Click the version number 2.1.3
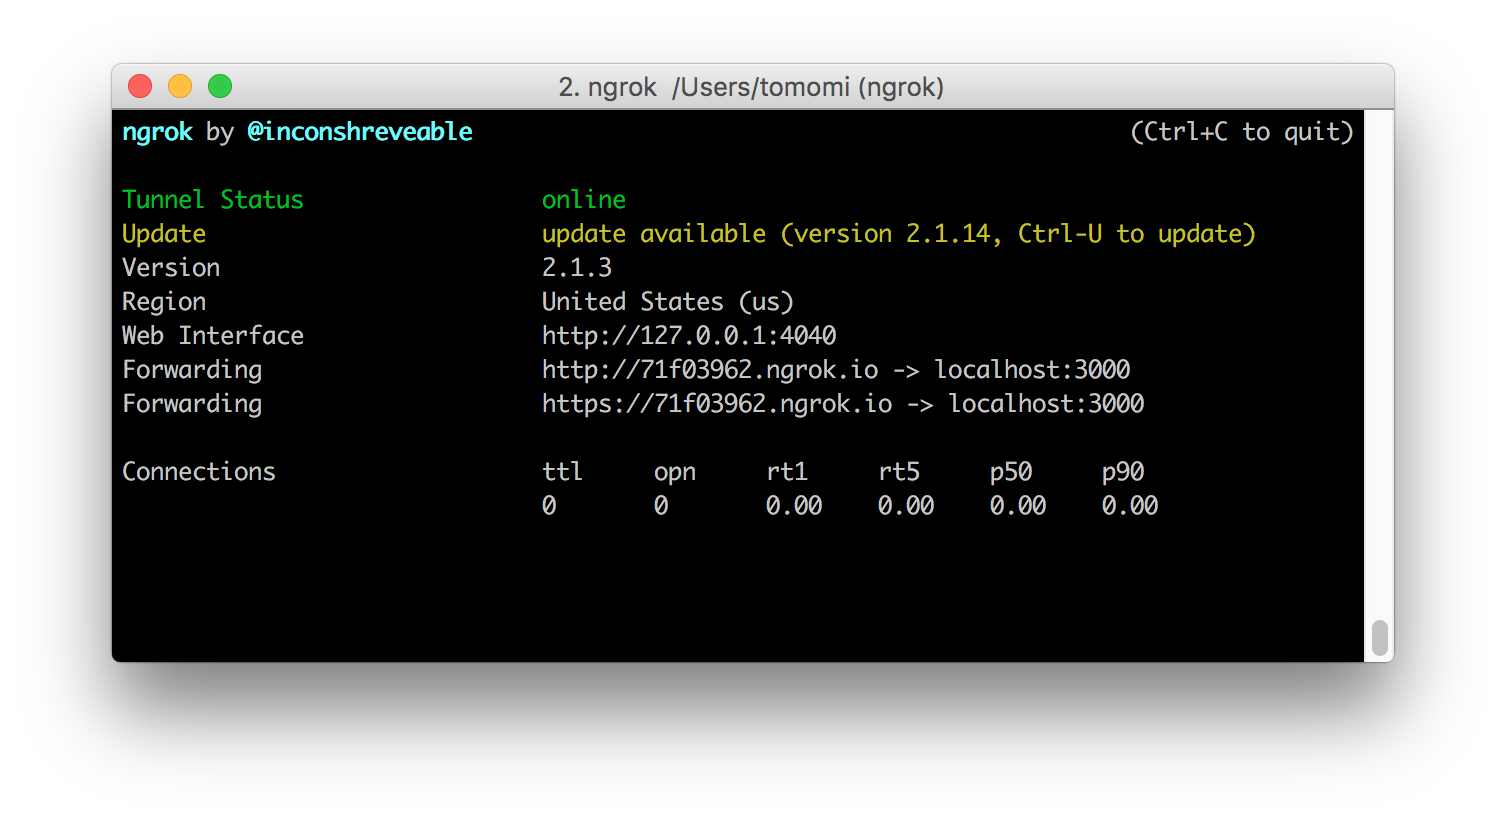Image resolution: width=1506 pixels, height=822 pixels. pos(577,268)
